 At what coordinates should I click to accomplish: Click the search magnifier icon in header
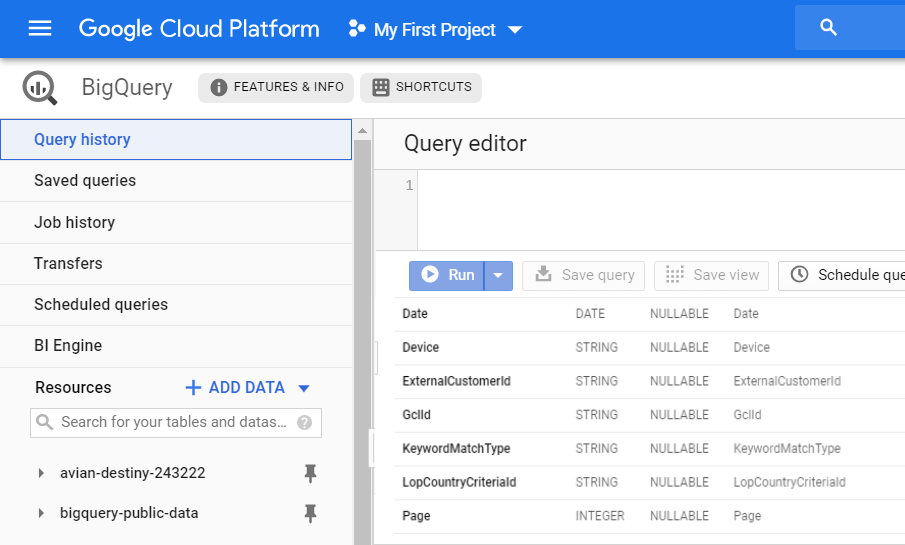click(x=828, y=28)
